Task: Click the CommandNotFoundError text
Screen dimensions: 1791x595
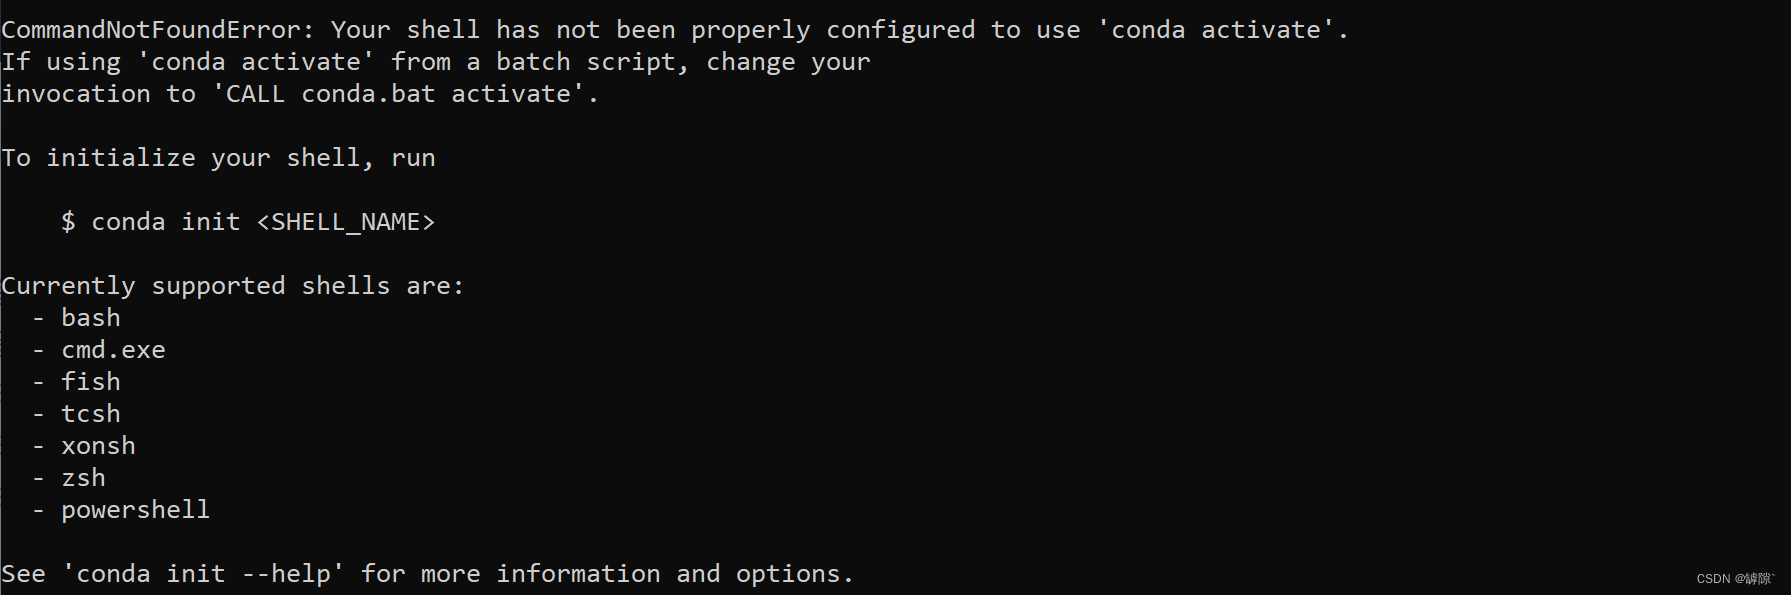Action: 158,30
